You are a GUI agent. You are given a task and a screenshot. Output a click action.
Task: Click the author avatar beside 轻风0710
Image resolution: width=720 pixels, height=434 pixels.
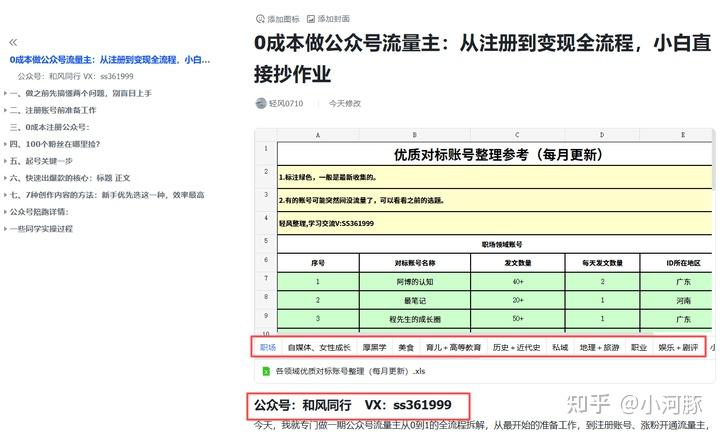(x=261, y=103)
